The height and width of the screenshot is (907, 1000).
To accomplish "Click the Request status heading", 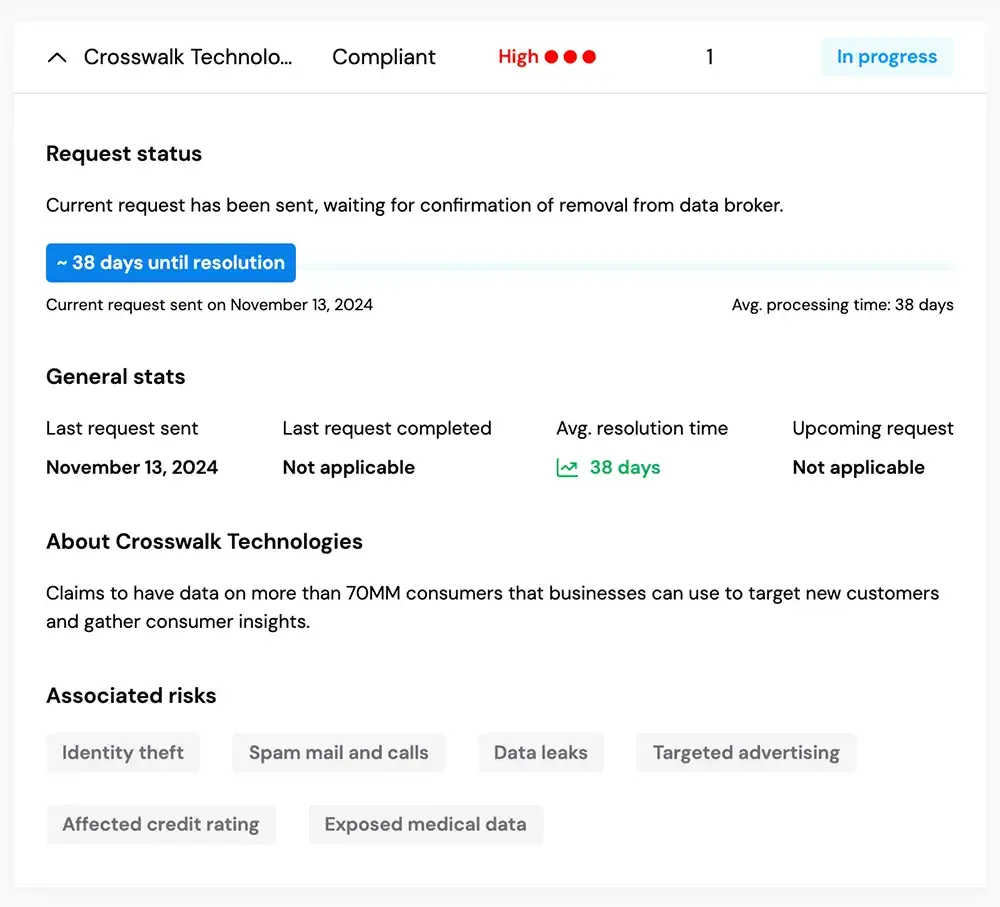I will pos(124,154).
